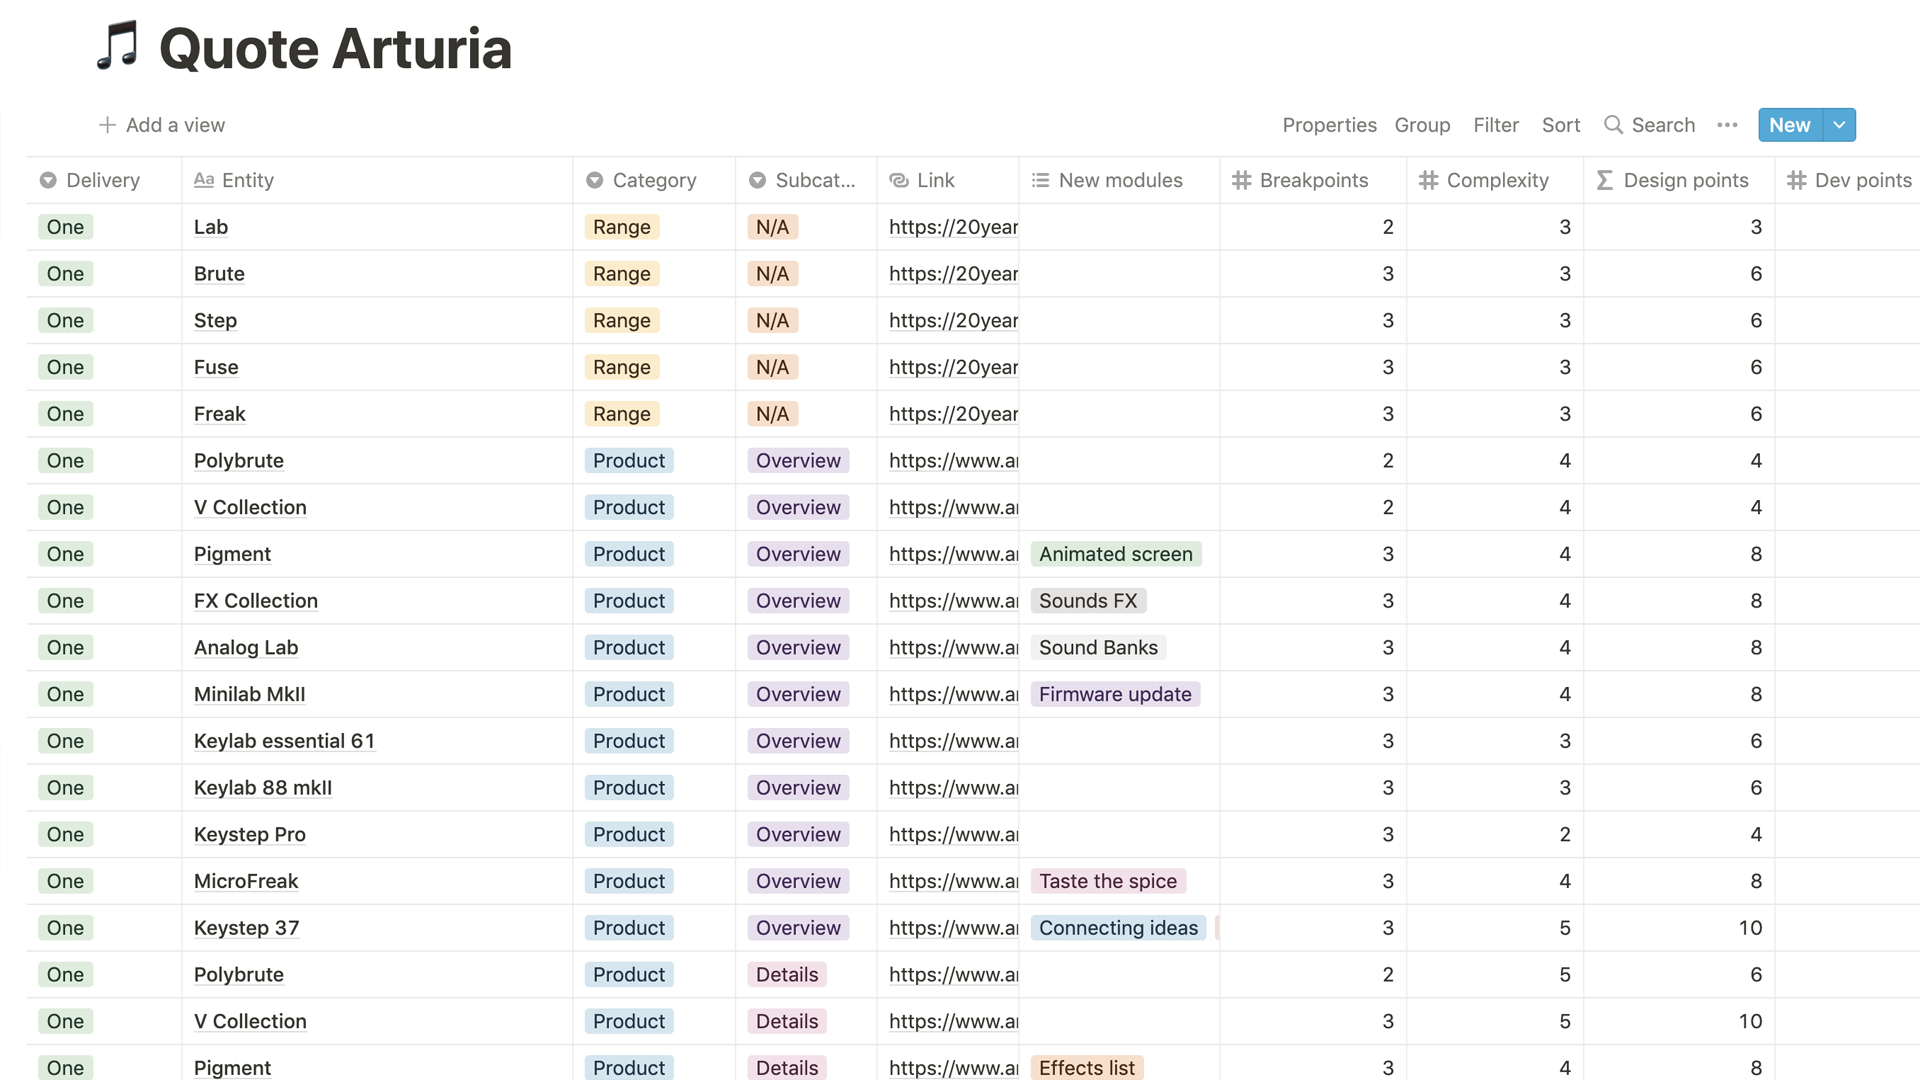Click the blue New button
The width and height of the screenshot is (1920, 1080).
click(x=1790, y=125)
